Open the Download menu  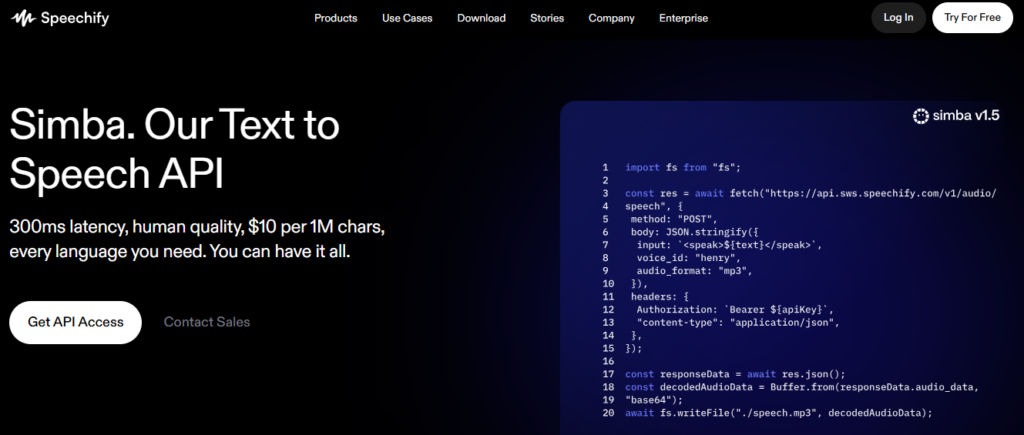481,18
